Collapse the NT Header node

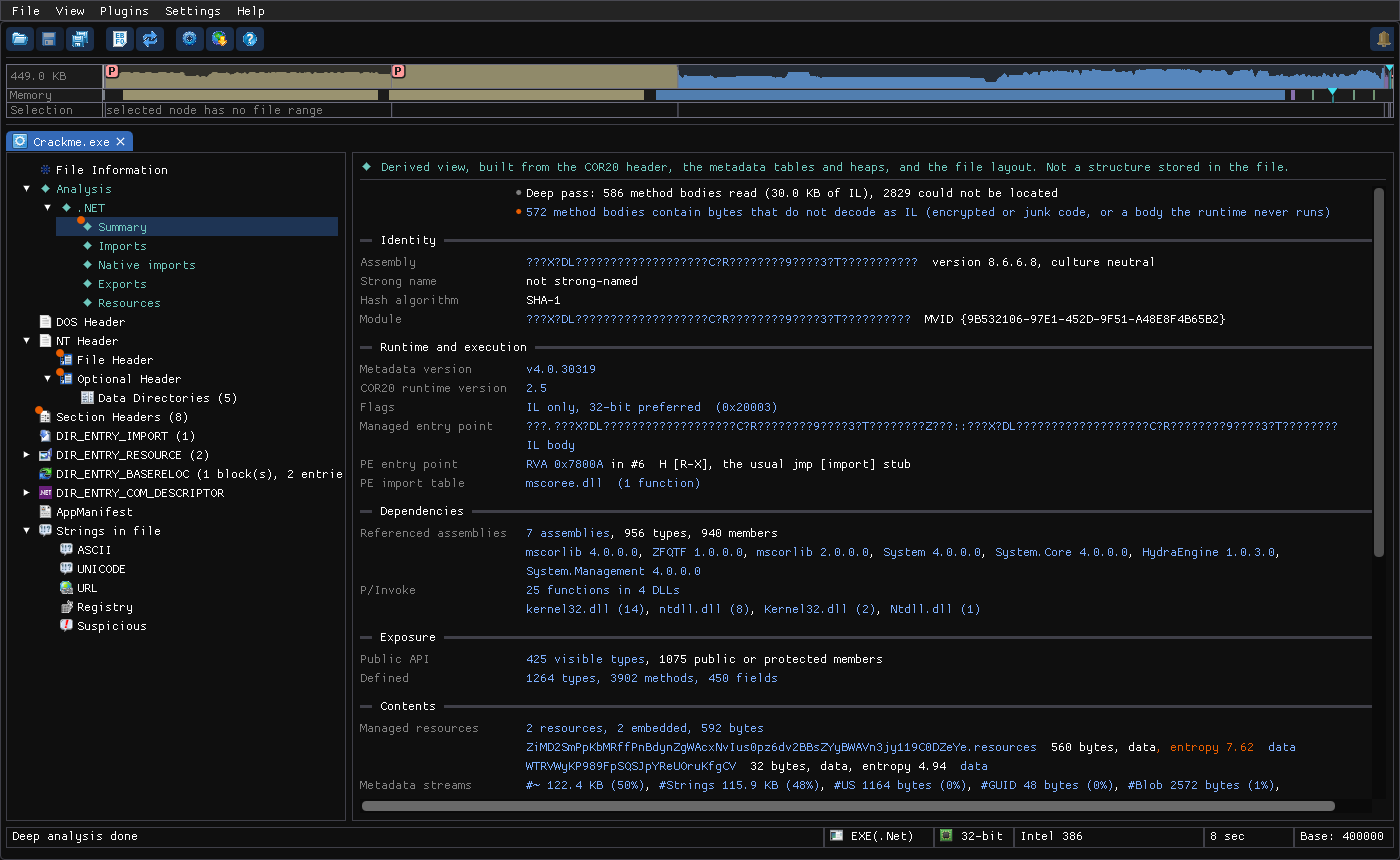click(27, 341)
